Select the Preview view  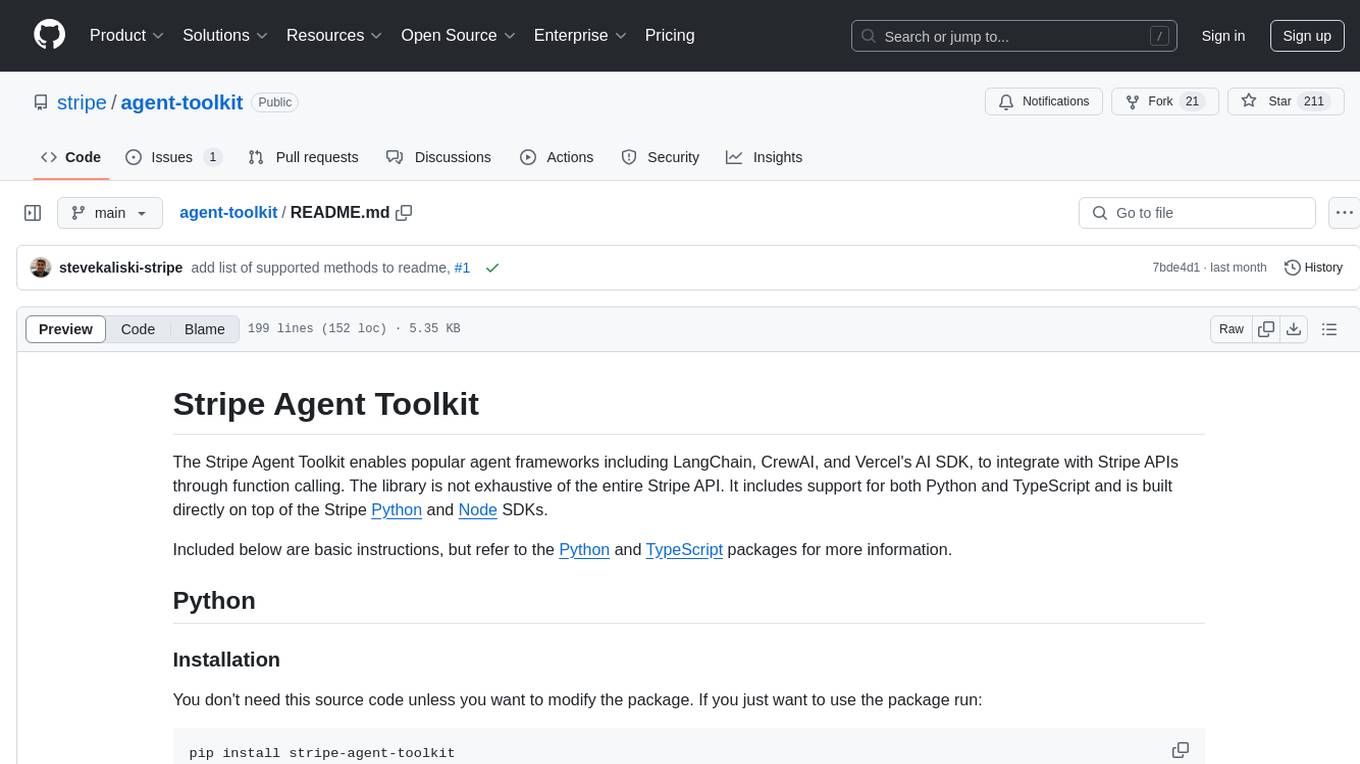pos(66,329)
